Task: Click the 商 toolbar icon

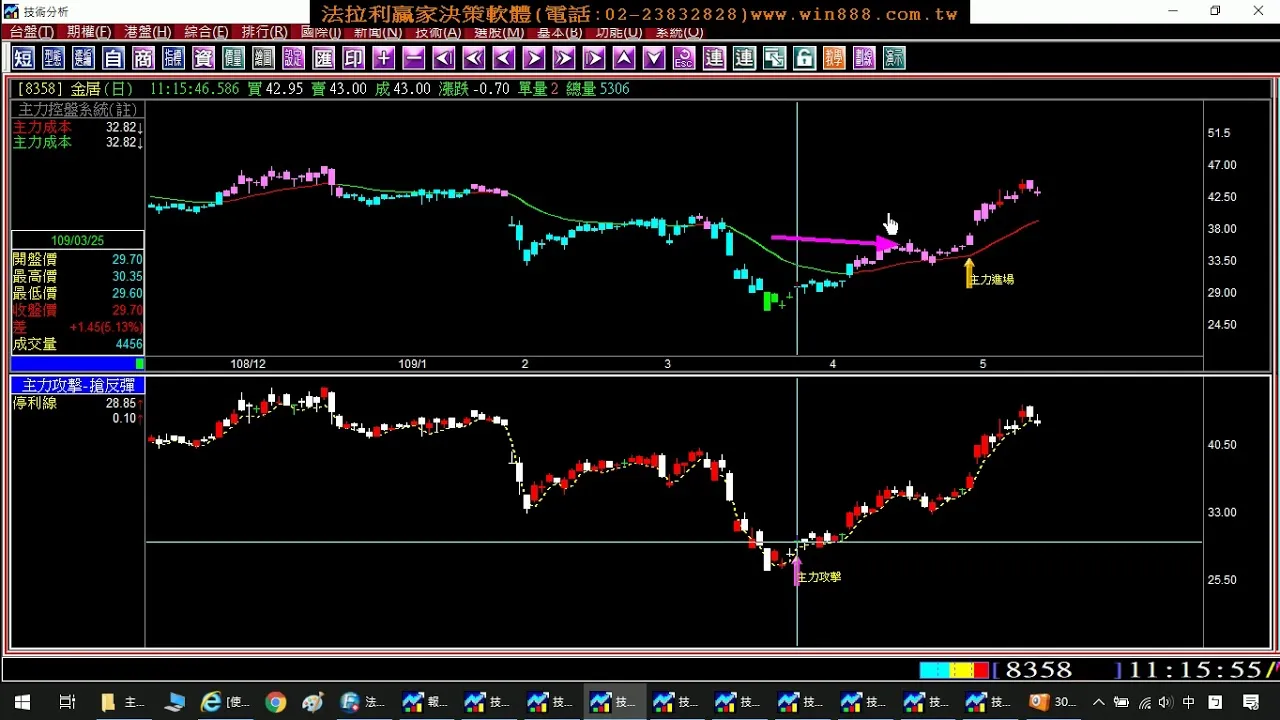Action: (143, 58)
